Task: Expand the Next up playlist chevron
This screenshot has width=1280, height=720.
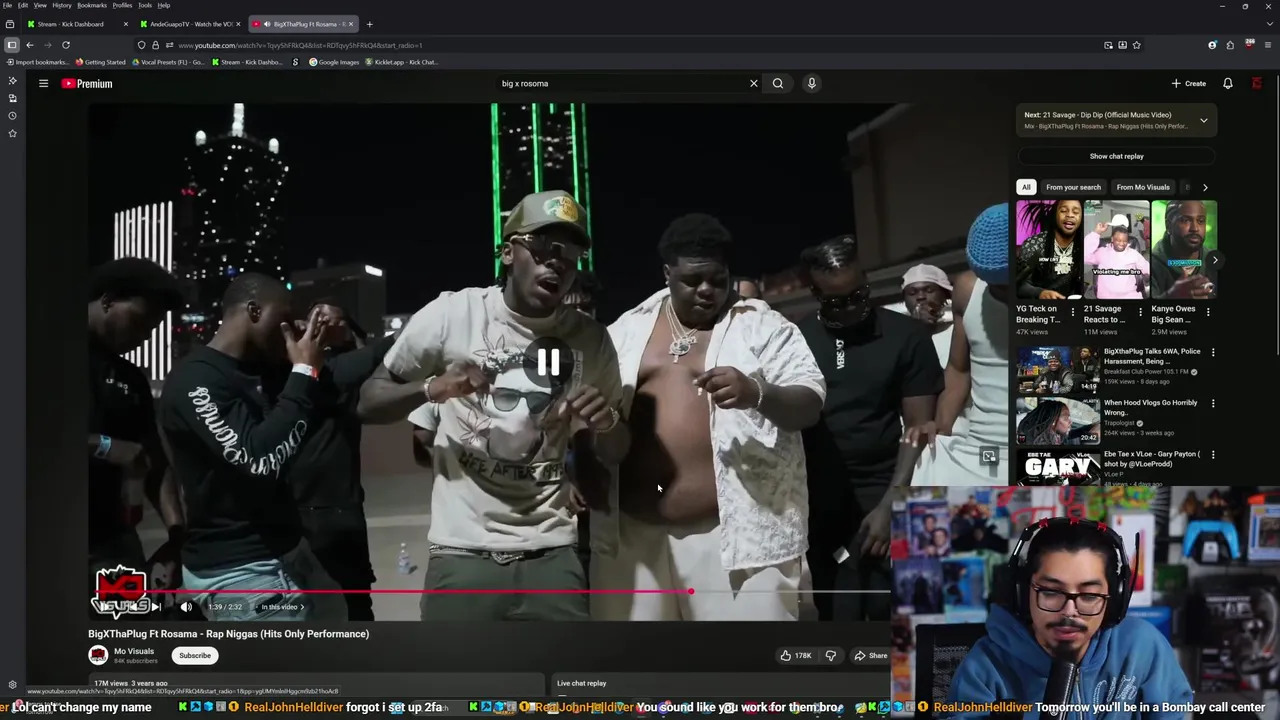Action: click(x=1204, y=120)
